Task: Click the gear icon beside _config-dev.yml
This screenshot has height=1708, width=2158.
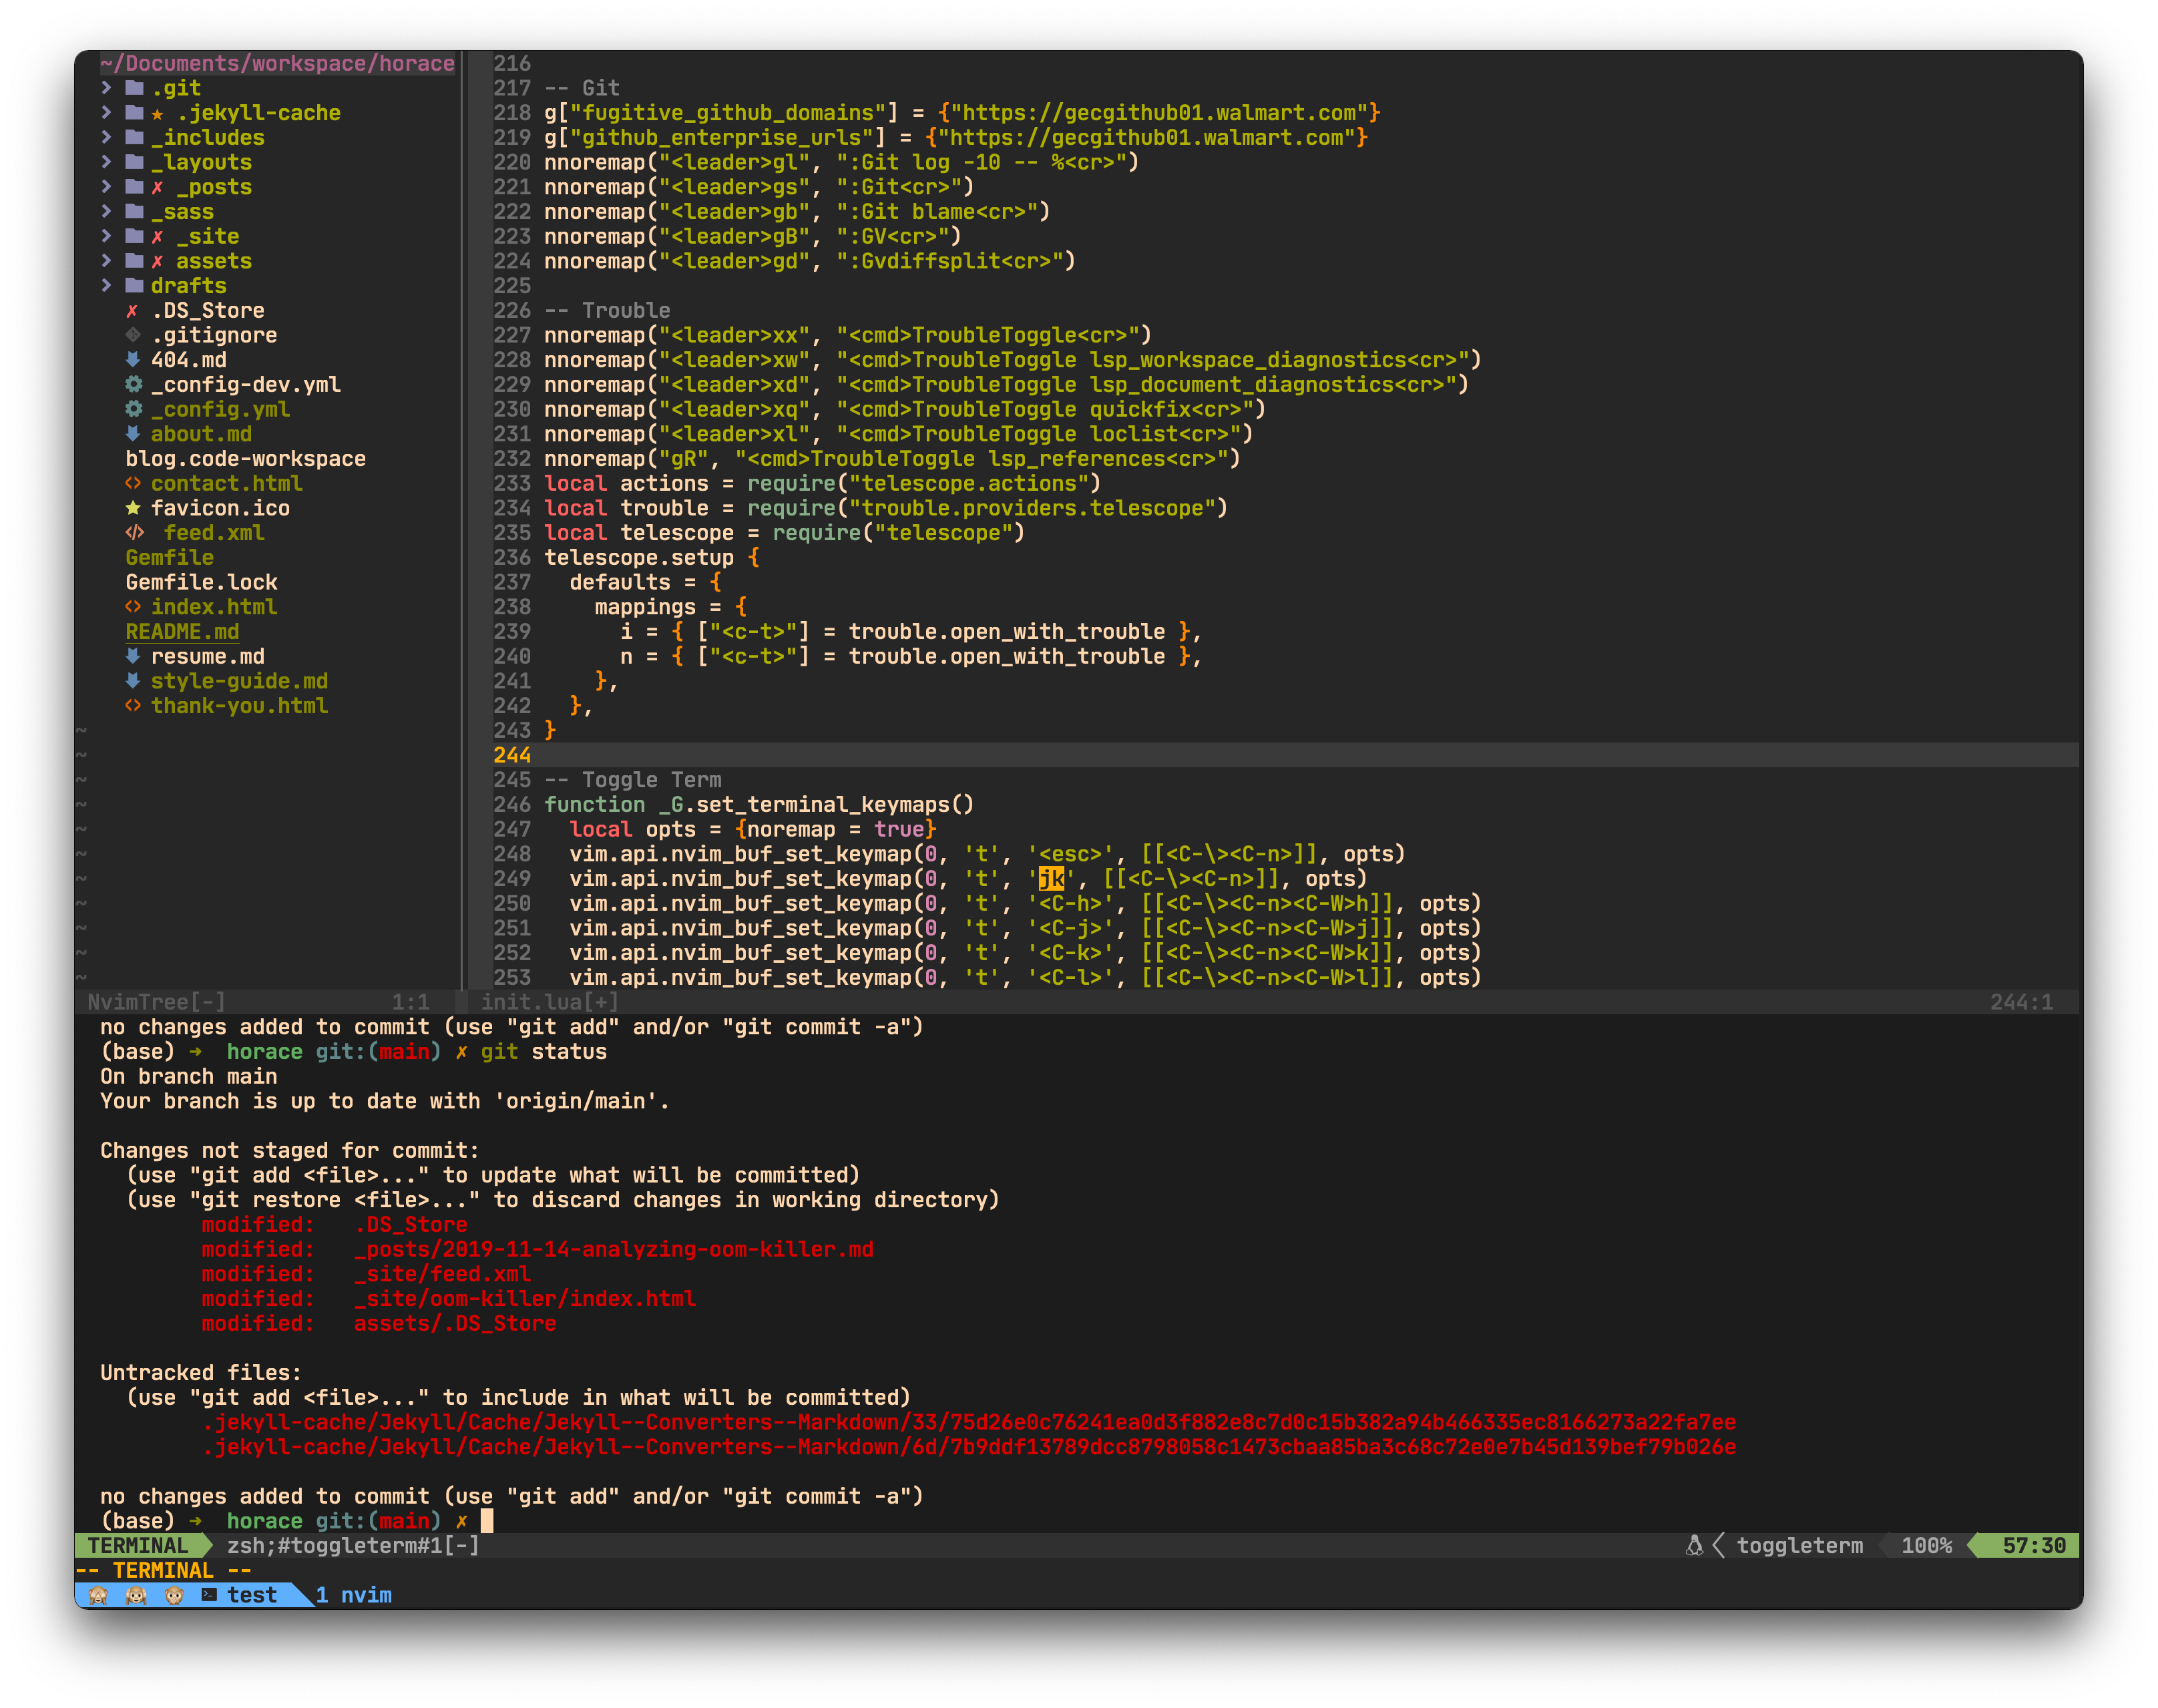Action: [134, 384]
